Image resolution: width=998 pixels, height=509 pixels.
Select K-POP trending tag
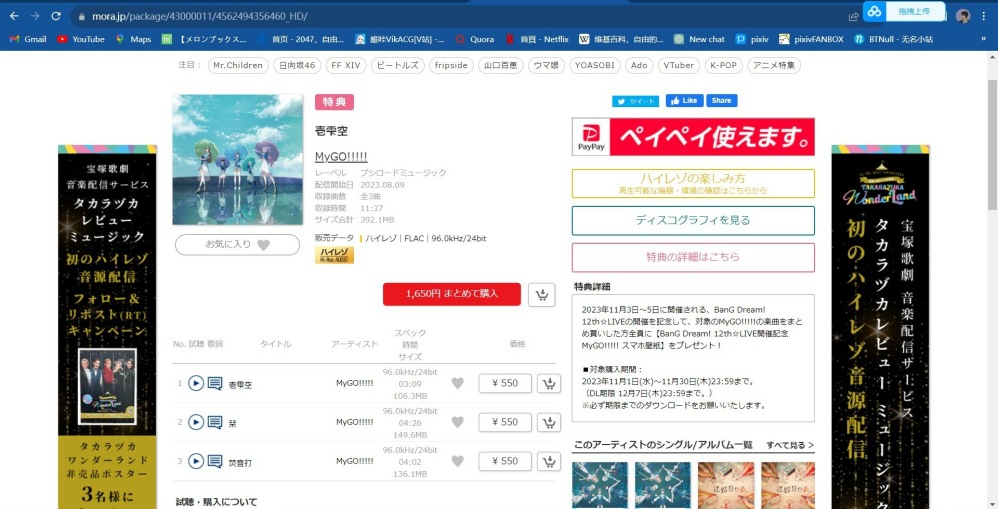click(724, 66)
